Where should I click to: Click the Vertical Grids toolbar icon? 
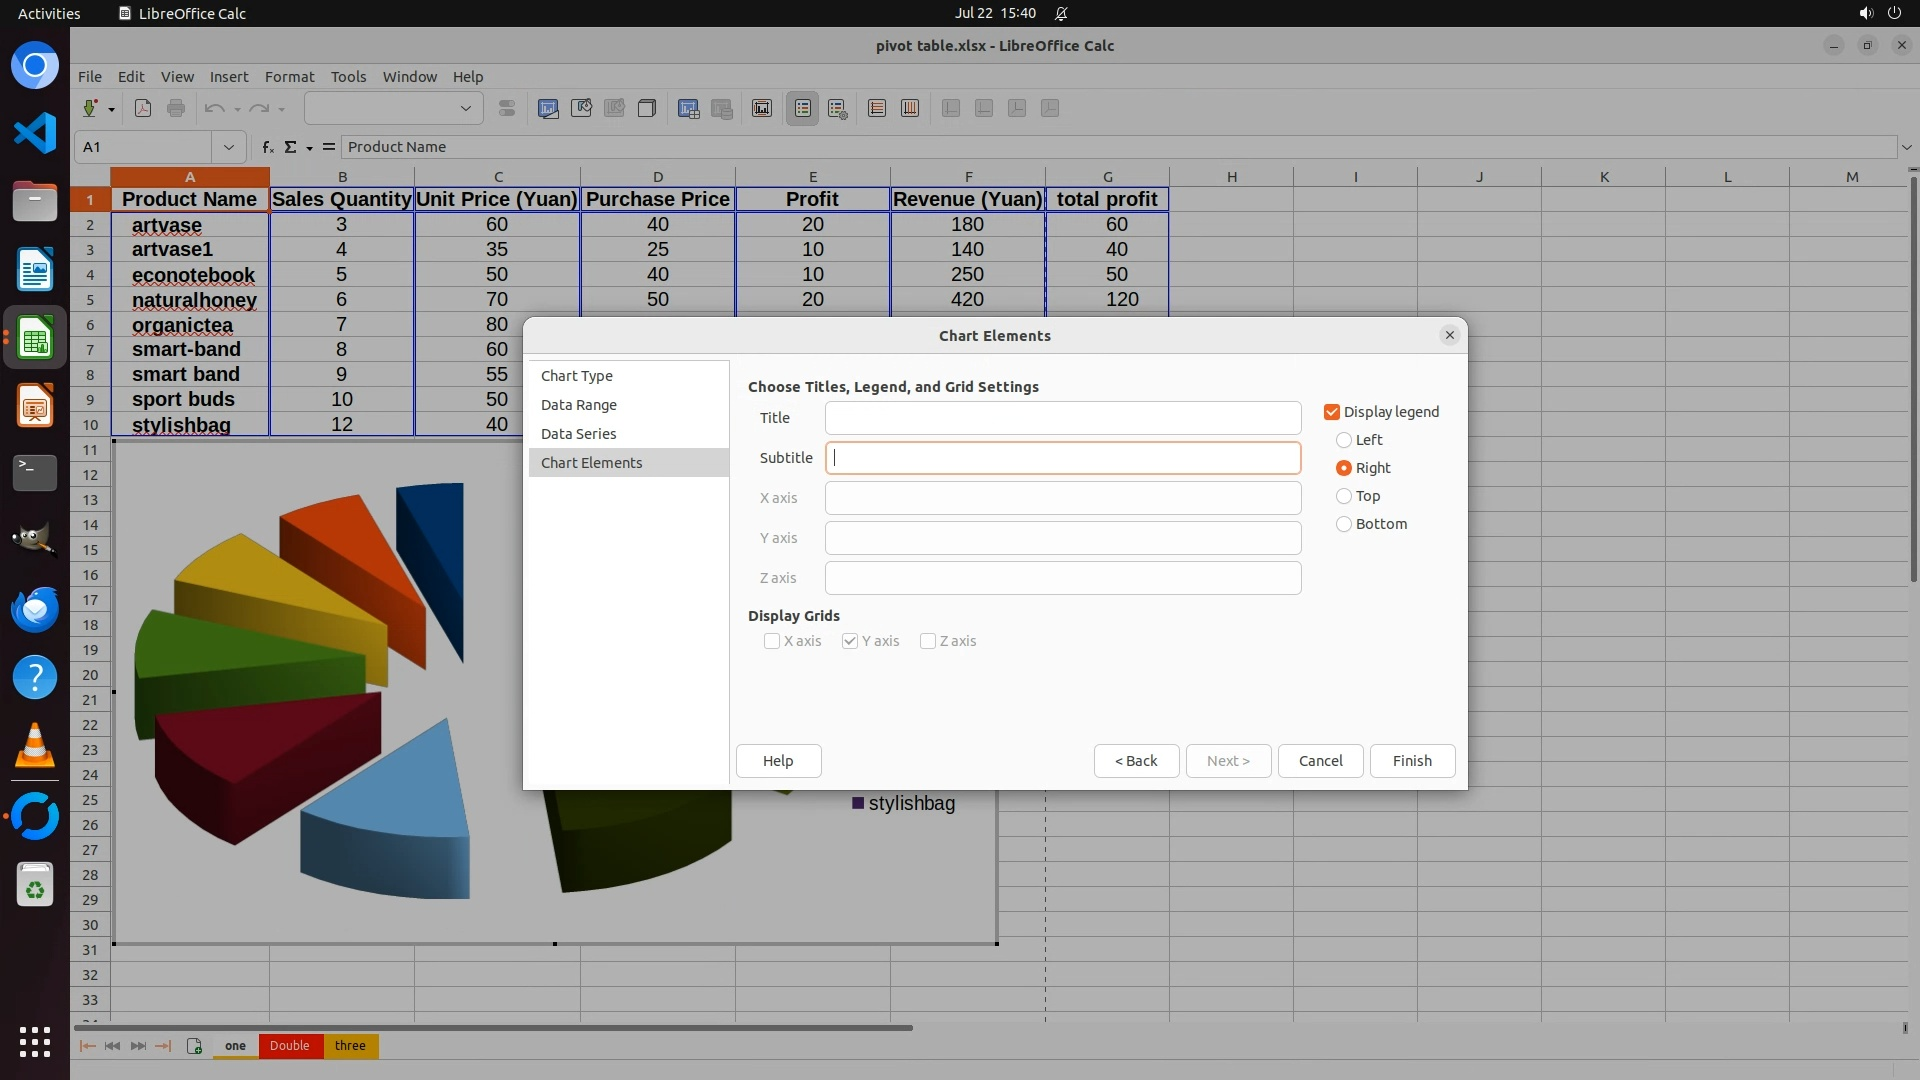pos(910,108)
